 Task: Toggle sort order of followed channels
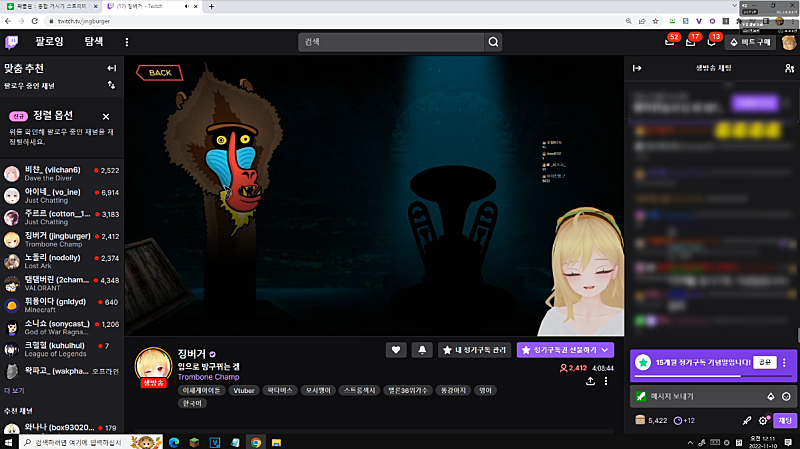[x=112, y=86]
